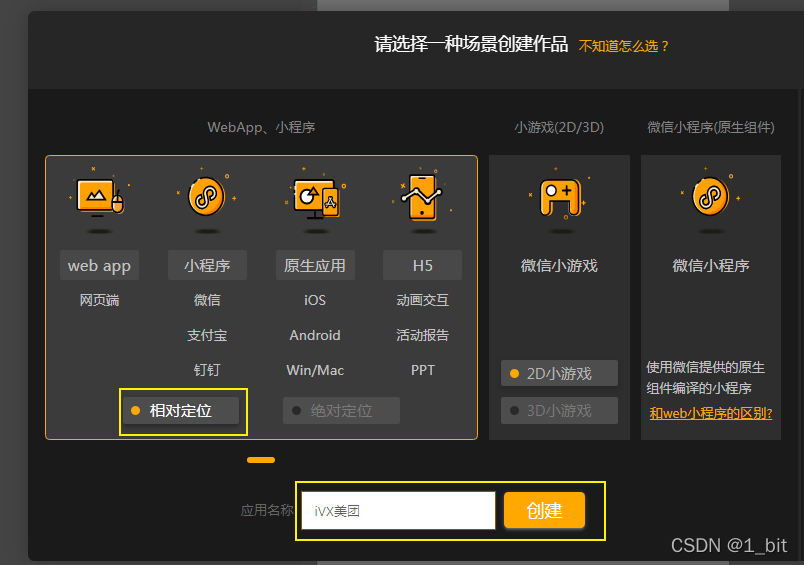
Task: Click the 微信小游戏 gamepad icon
Action: coord(559,198)
